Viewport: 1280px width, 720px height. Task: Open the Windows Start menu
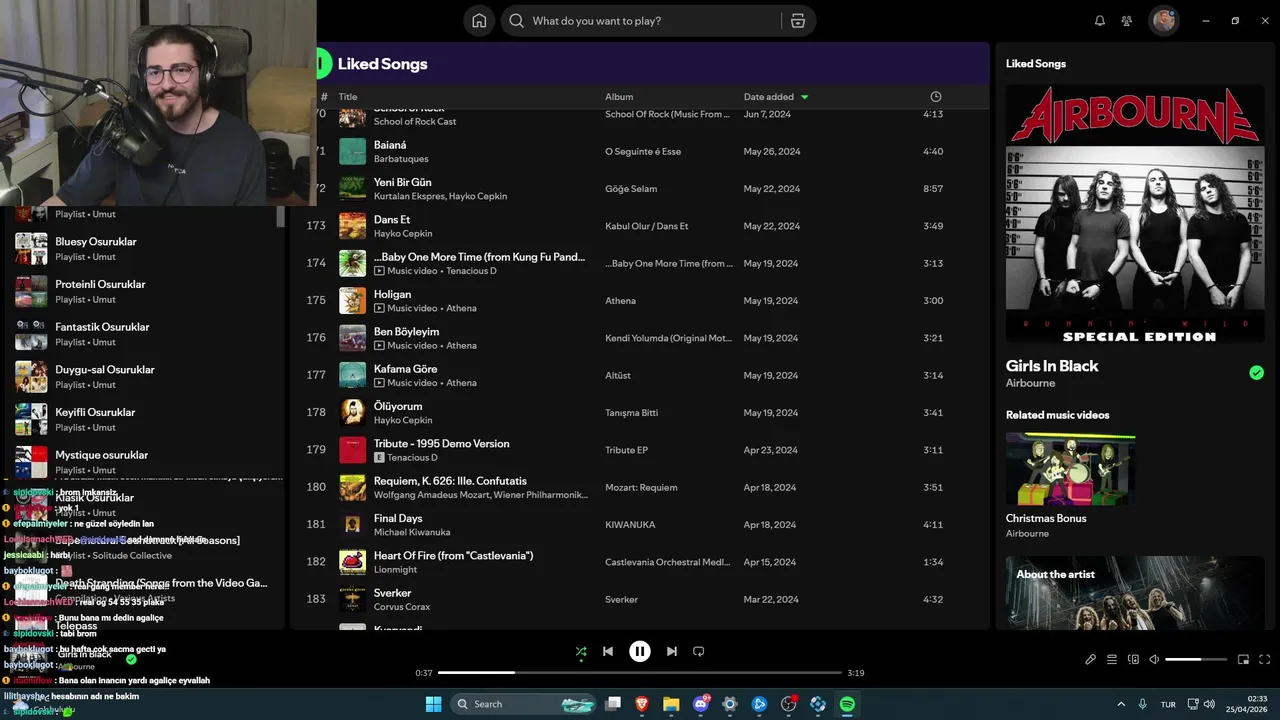tap(433, 704)
